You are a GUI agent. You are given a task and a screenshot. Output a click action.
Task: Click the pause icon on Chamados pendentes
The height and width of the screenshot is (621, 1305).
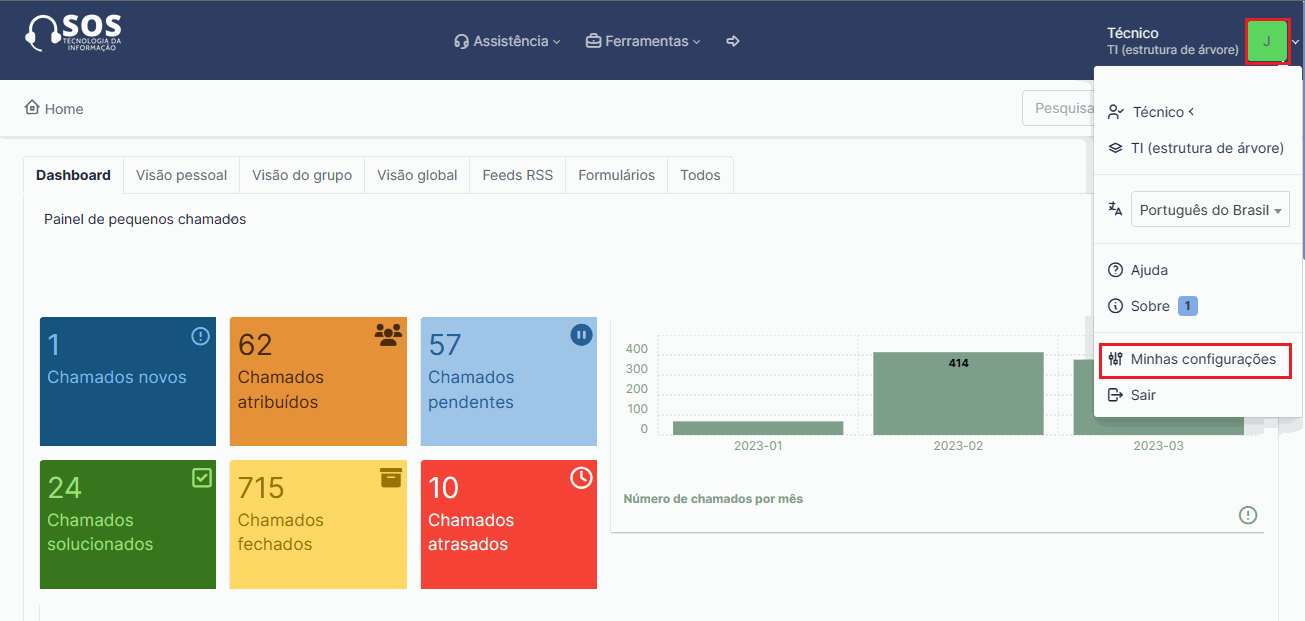pyautogui.click(x=581, y=335)
